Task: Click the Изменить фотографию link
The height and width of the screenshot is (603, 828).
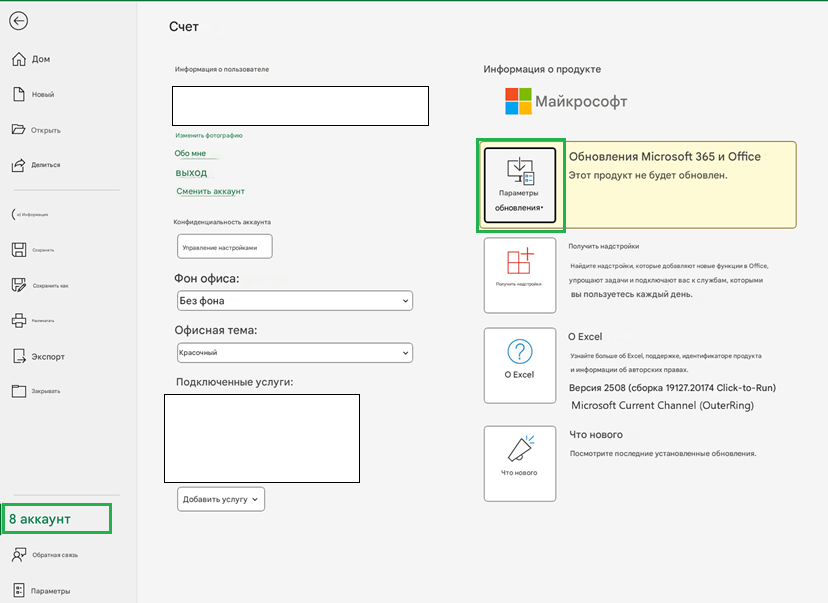Action: point(209,136)
